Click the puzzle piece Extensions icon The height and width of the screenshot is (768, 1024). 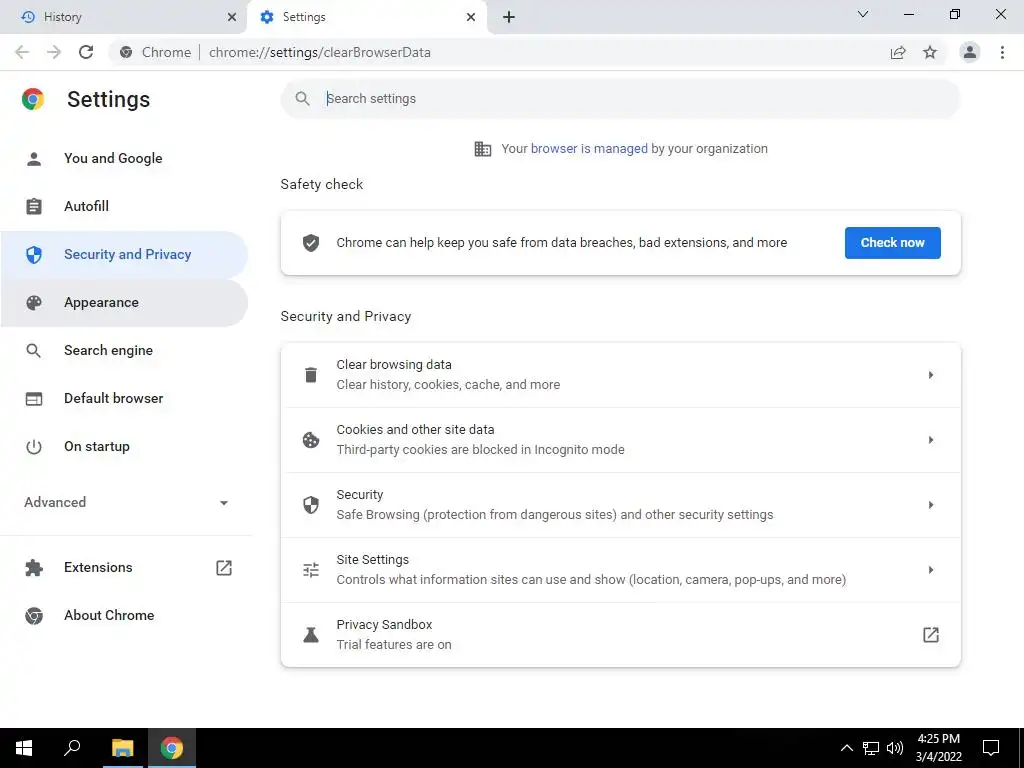(34, 568)
